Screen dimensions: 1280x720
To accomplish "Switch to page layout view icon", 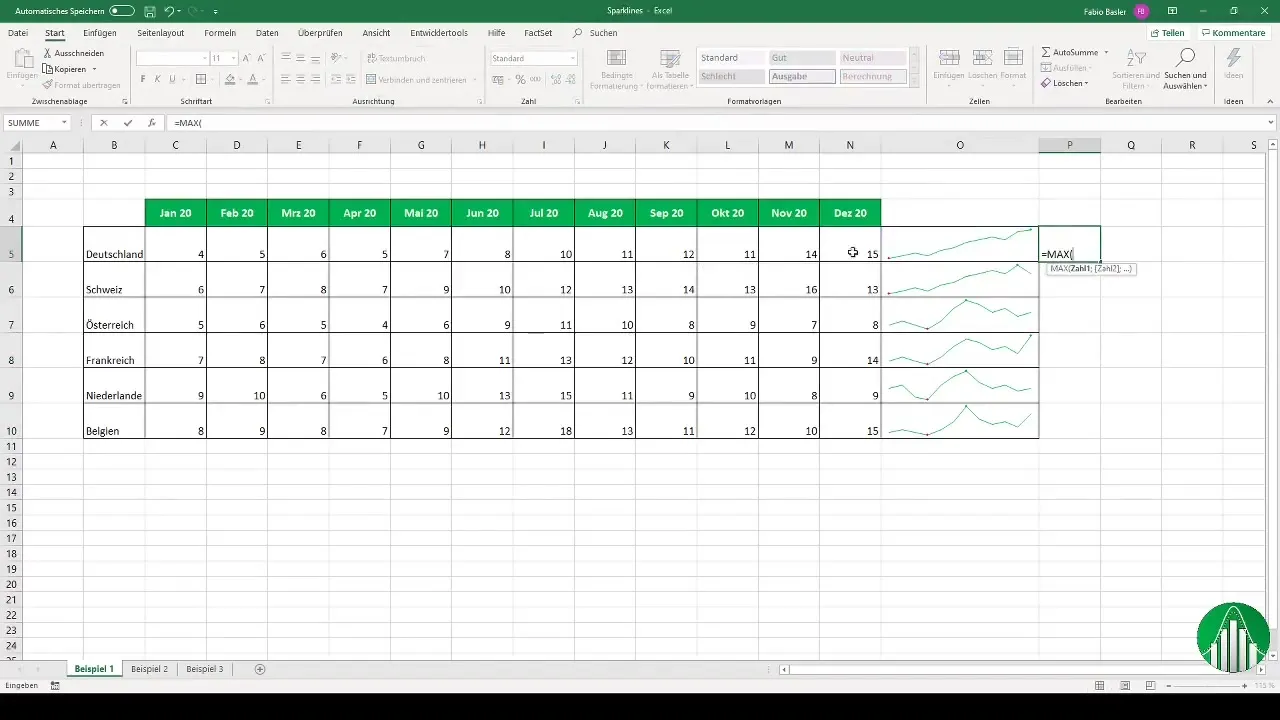I will [1126, 686].
